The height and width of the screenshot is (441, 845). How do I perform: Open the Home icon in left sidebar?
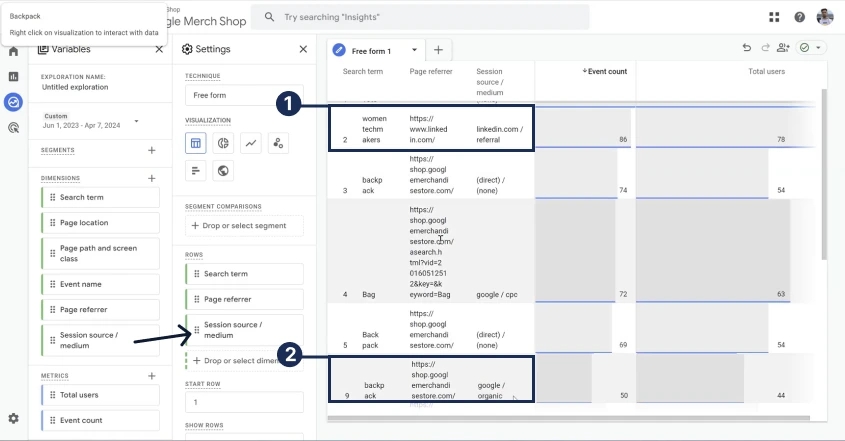13,52
